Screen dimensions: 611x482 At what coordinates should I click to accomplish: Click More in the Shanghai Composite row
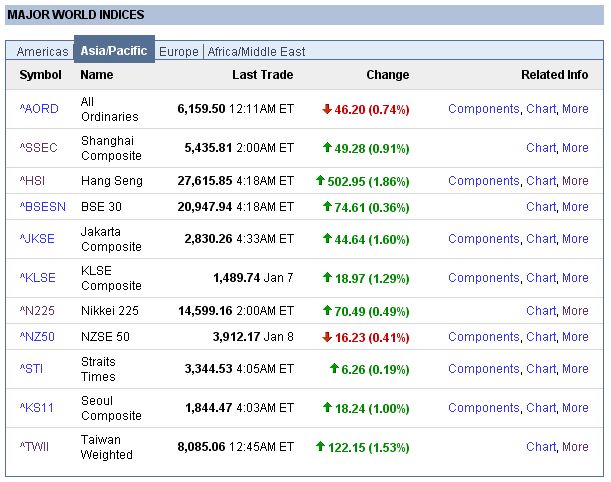(x=575, y=148)
